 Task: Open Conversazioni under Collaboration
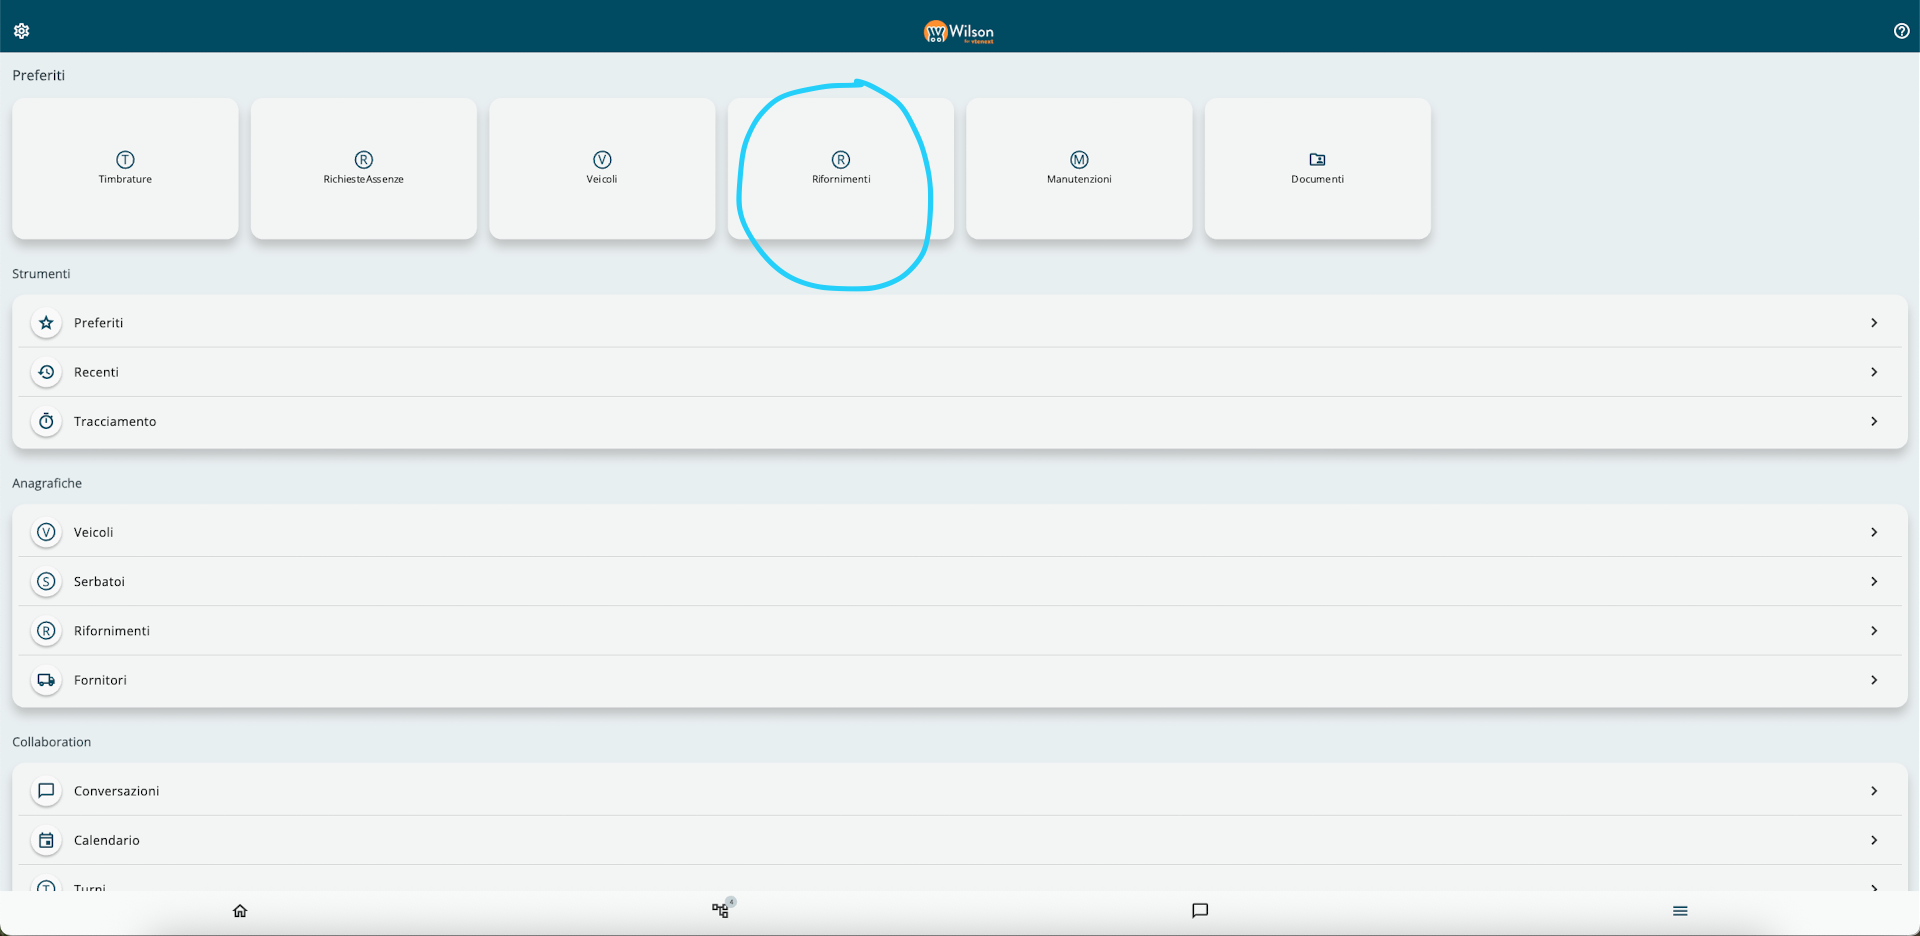point(116,791)
